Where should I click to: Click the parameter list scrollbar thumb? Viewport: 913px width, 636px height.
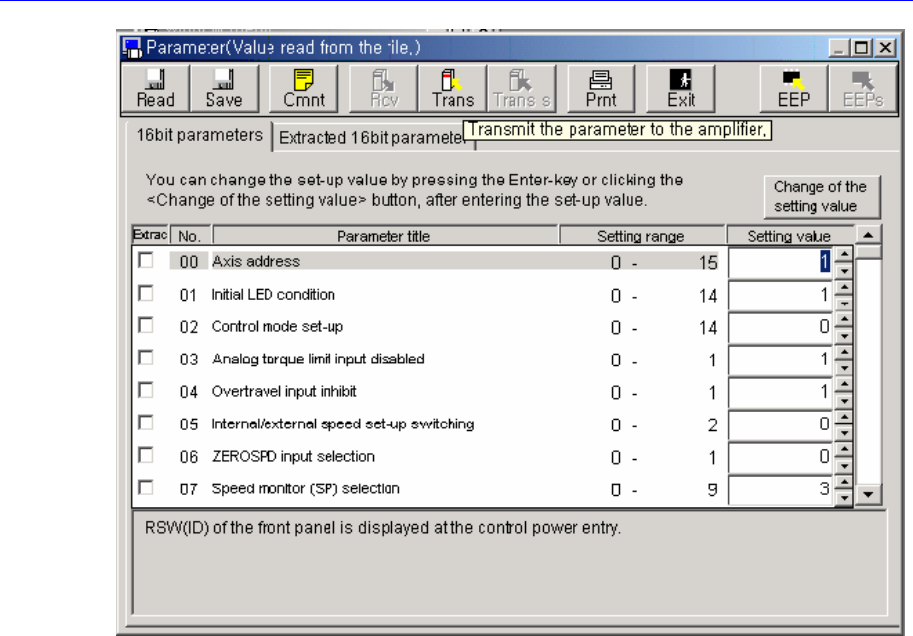868,252
